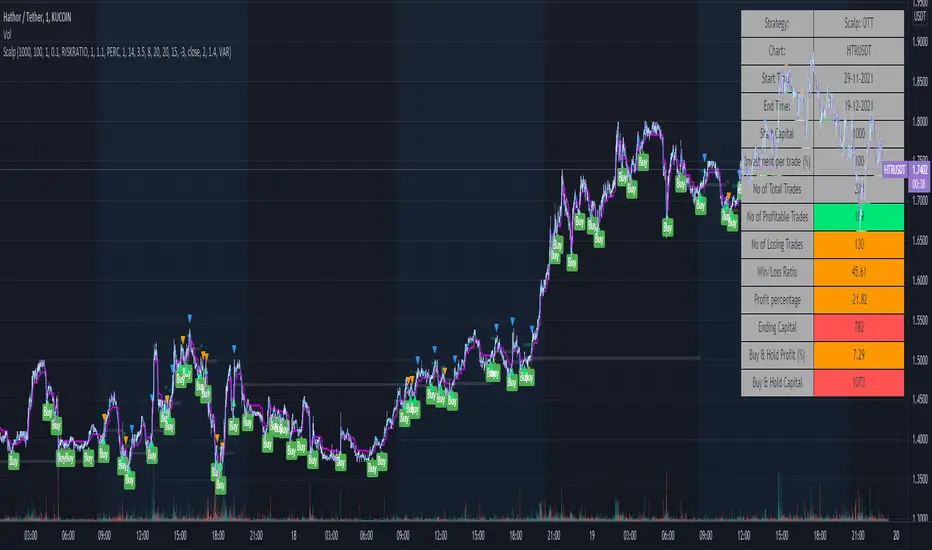Click the '19-12-2021' end date value
This screenshot has height=550, width=932.
(x=859, y=106)
